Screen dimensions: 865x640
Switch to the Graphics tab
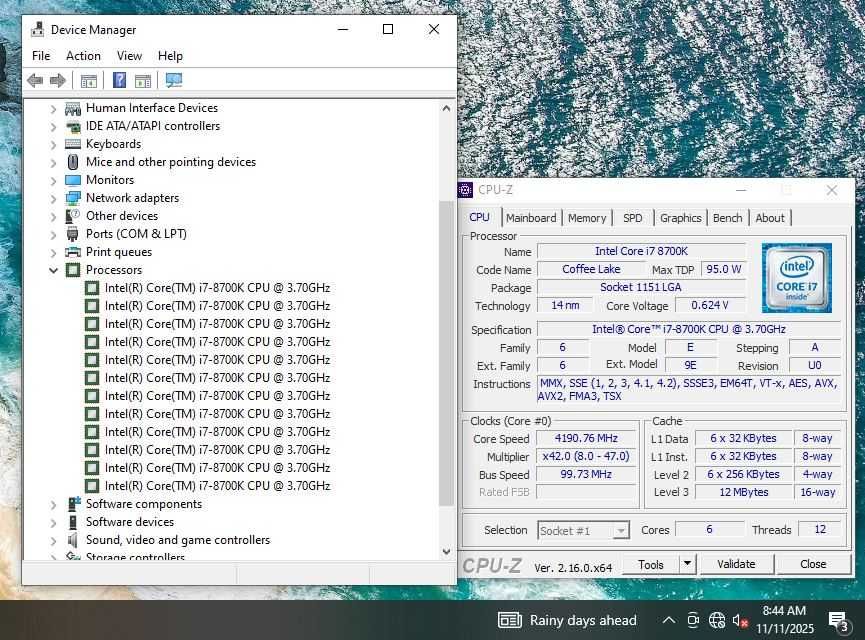(x=681, y=218)
